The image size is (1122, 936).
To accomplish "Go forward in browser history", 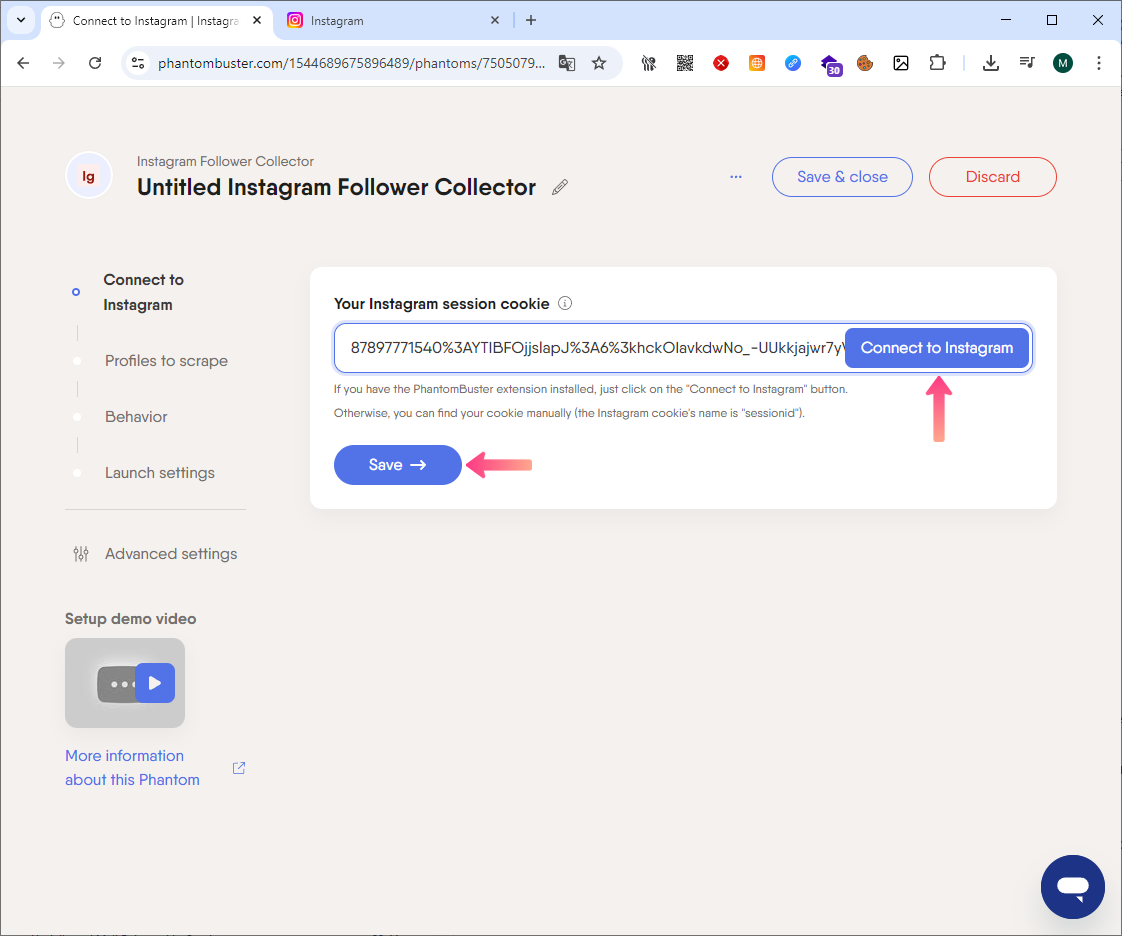I will (59, 63).
